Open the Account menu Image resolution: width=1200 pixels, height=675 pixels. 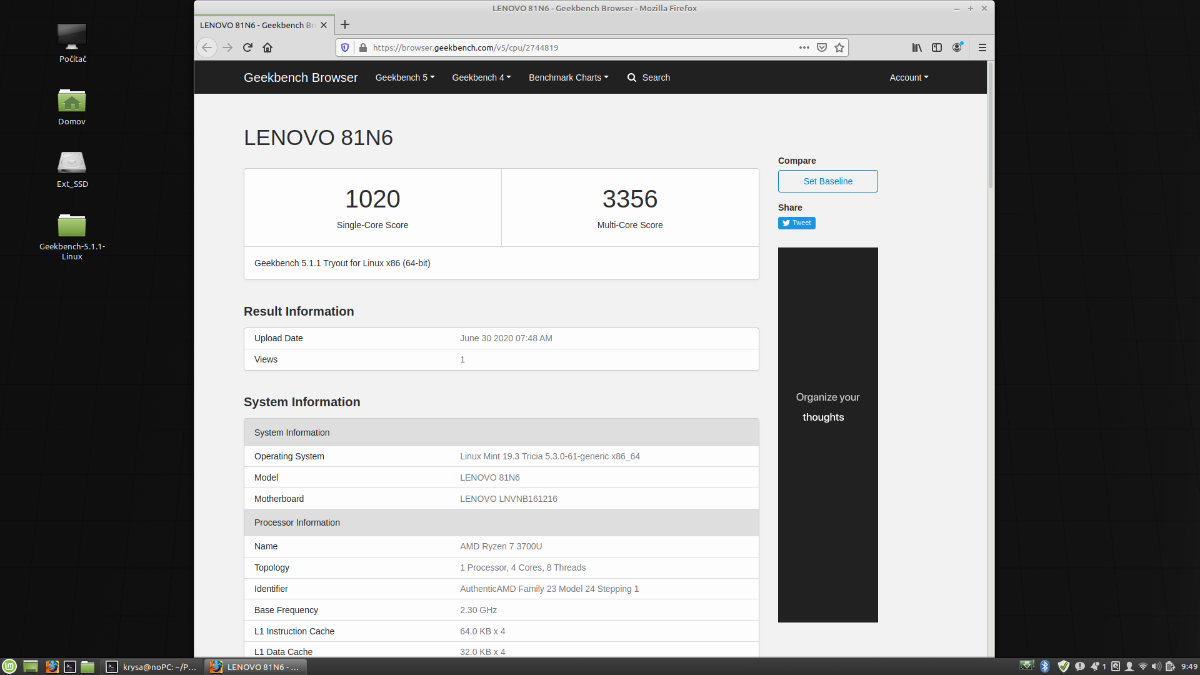908,78
